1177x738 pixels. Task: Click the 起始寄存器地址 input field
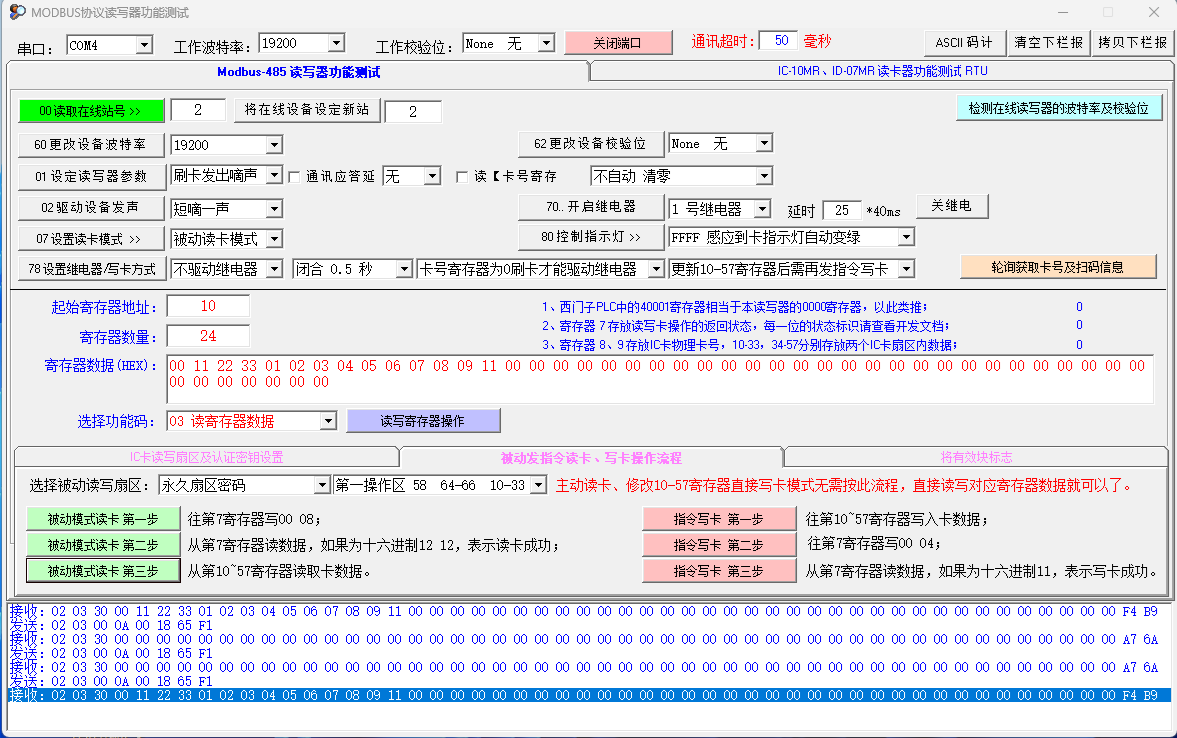(208, 306)
